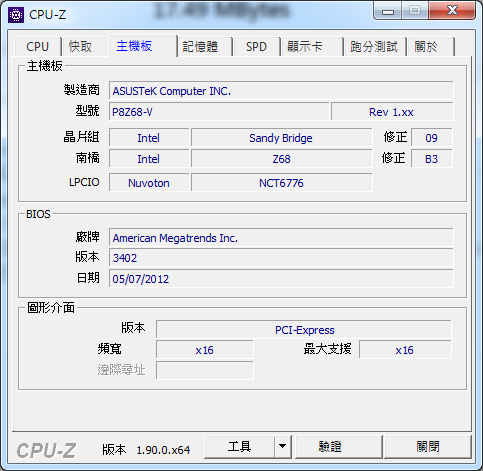Select the P8Z68-V model value

point(219,112)
